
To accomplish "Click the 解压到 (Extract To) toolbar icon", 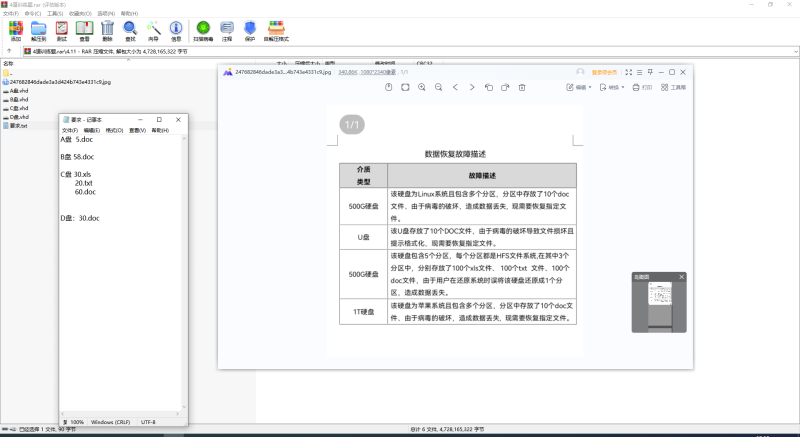I will click(38, 31).
